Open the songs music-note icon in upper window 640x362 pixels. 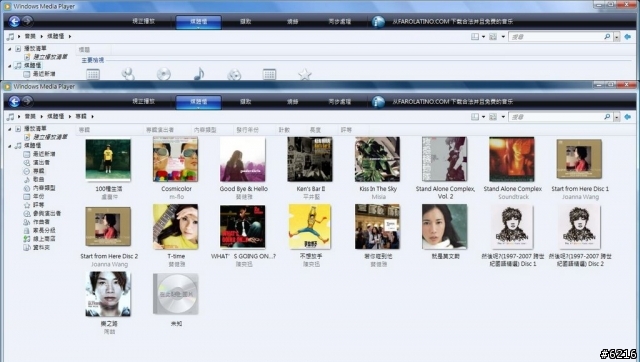pos(199,74)
